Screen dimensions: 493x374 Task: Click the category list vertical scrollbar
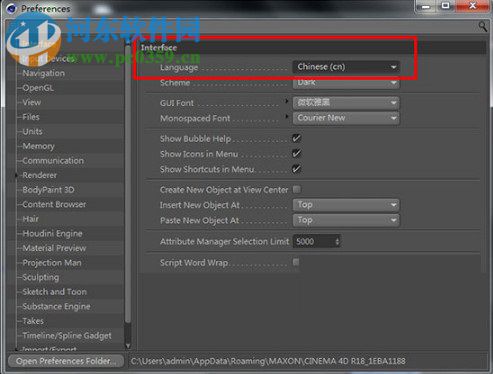128,183
